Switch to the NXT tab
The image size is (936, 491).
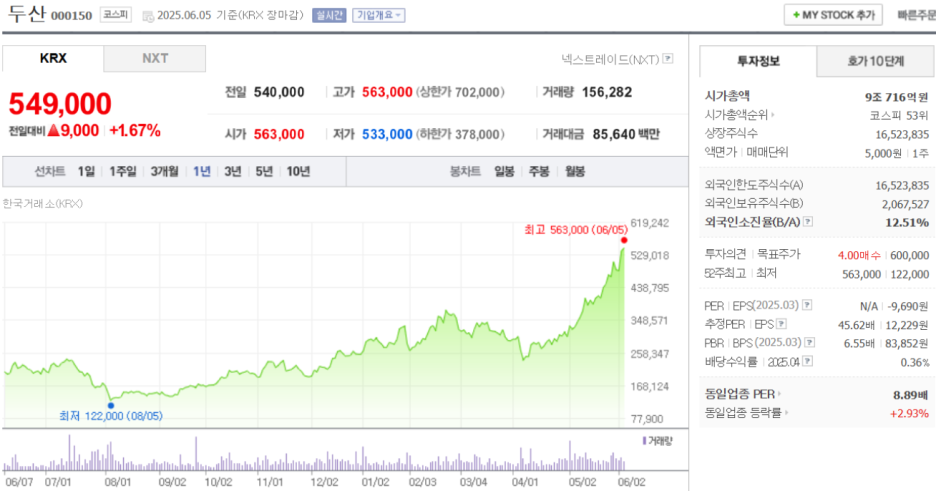tap(155, 58)
